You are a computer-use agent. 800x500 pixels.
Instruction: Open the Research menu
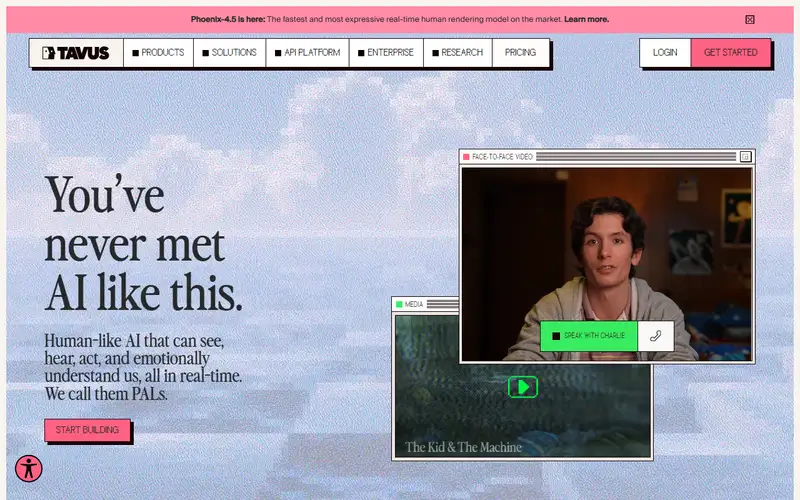[x=458, y=53]
